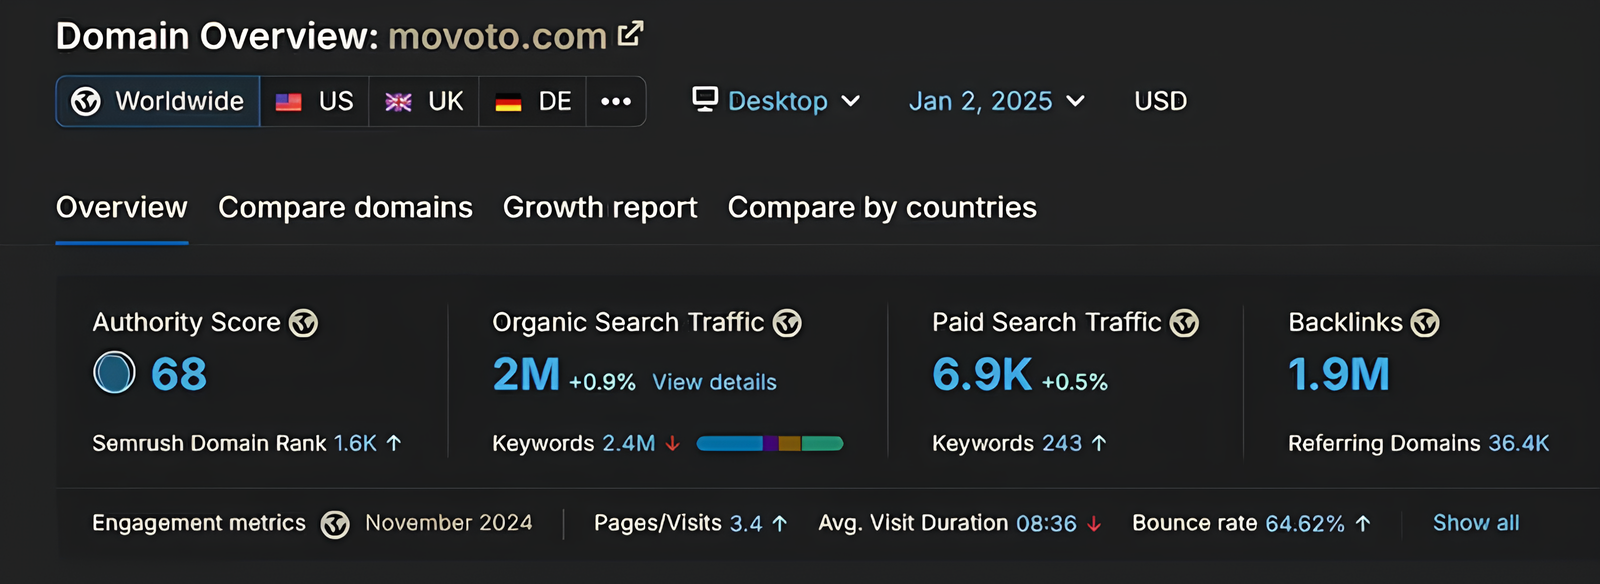
Task: Click red down arrow beside organic Keywords 2.4M
Action: pos(673,443)
